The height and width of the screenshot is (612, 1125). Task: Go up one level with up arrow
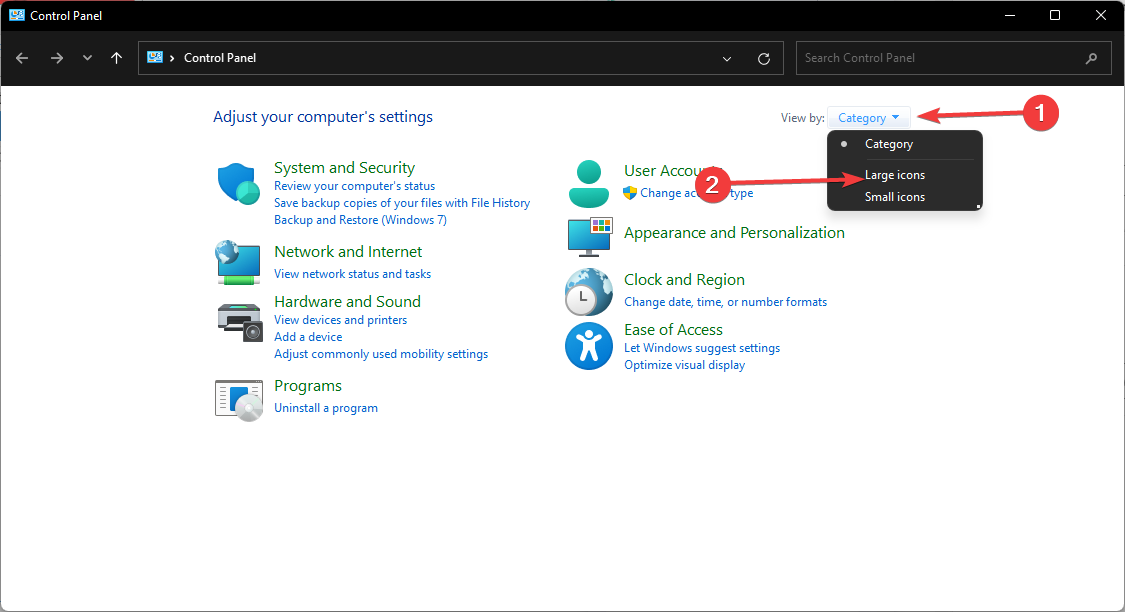[116, 58]
